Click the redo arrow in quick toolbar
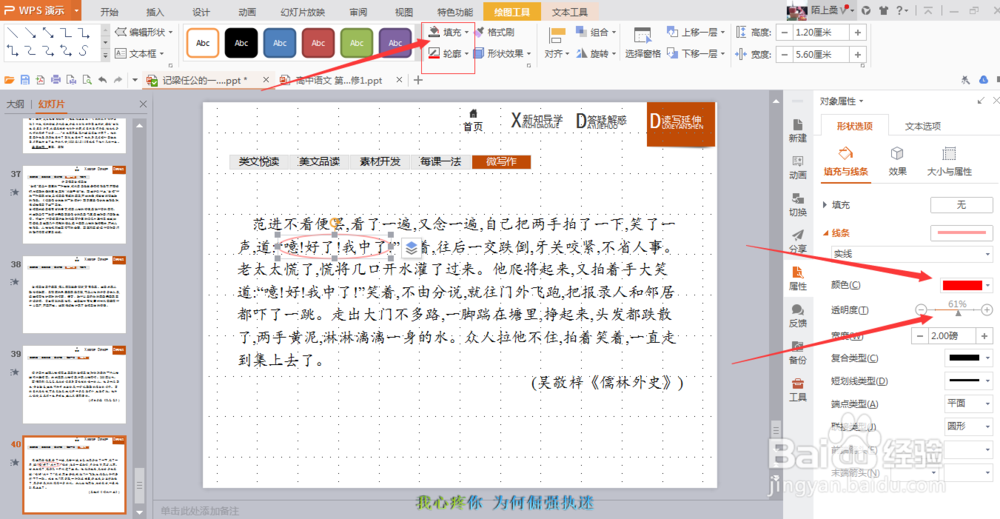 click(x=118, y=80)
